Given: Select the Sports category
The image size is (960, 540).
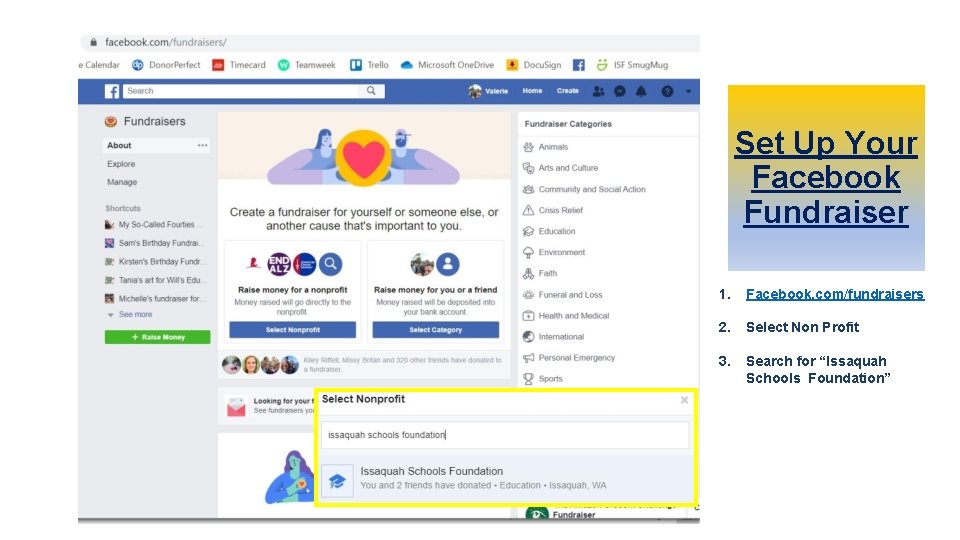Looking at the screenshot, I should tap(542, 378).
